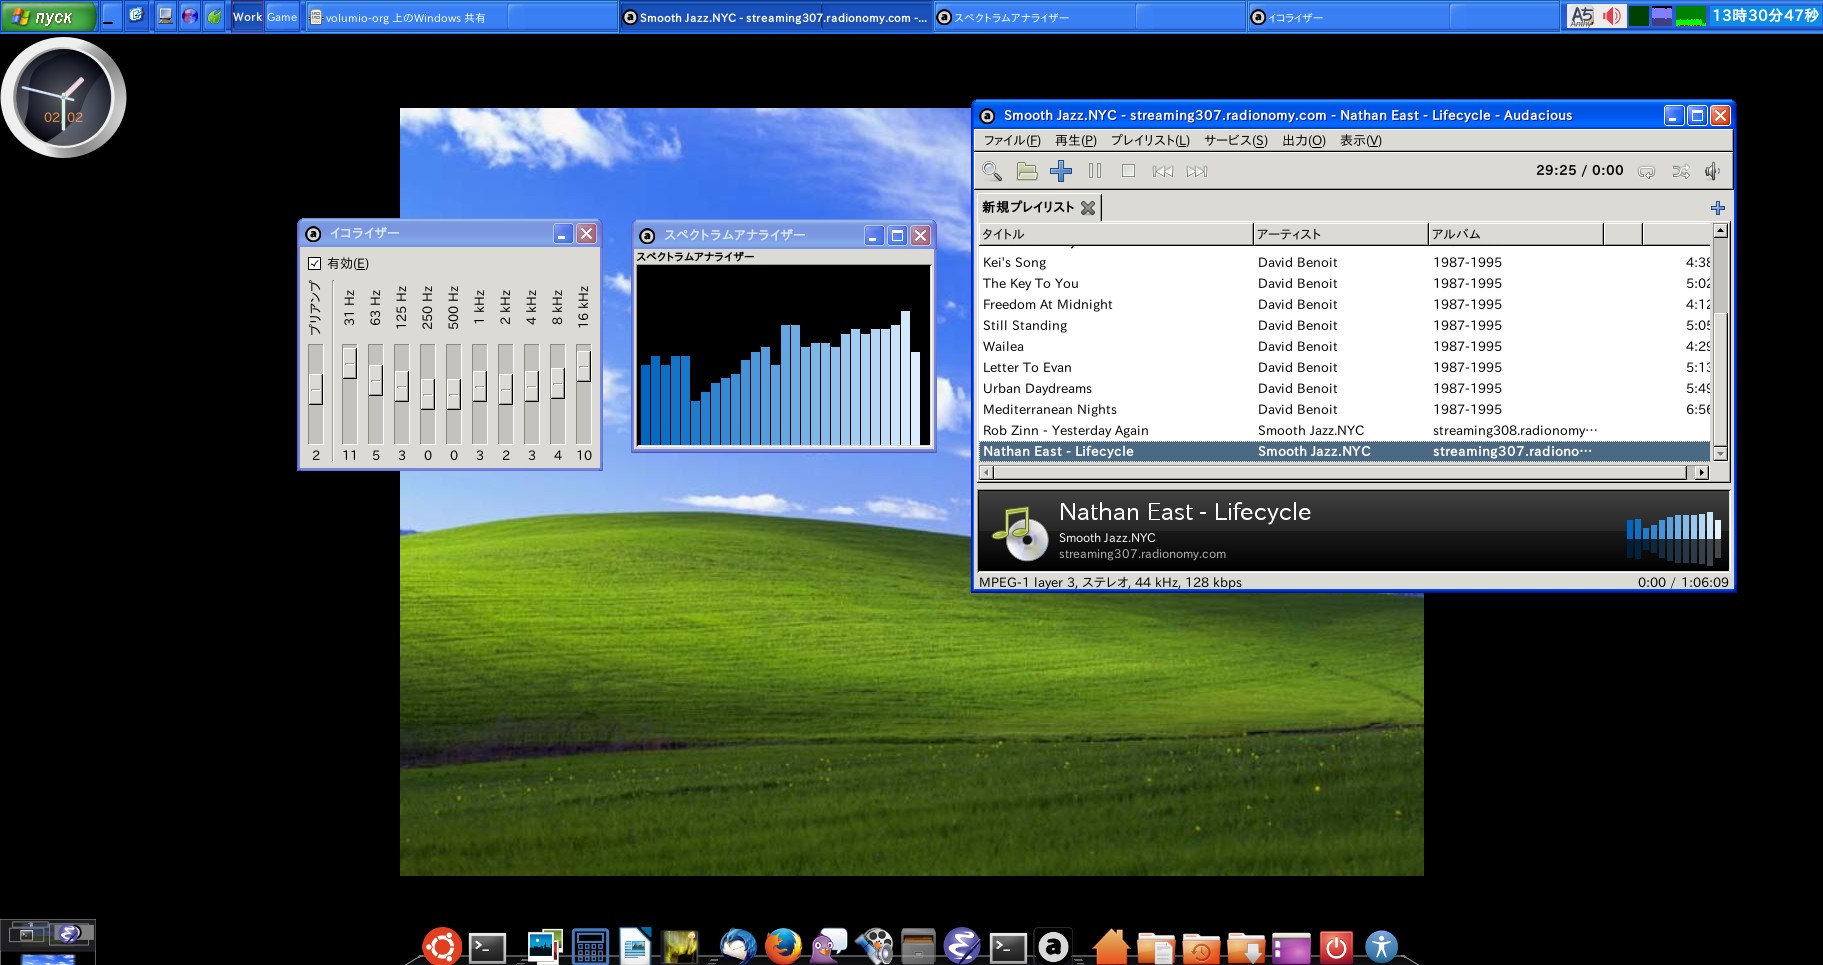The height and width of the screenshot is (965, 1823).
Task: Open the volume speaker control in Audacious
Action: click(1712, 171)
